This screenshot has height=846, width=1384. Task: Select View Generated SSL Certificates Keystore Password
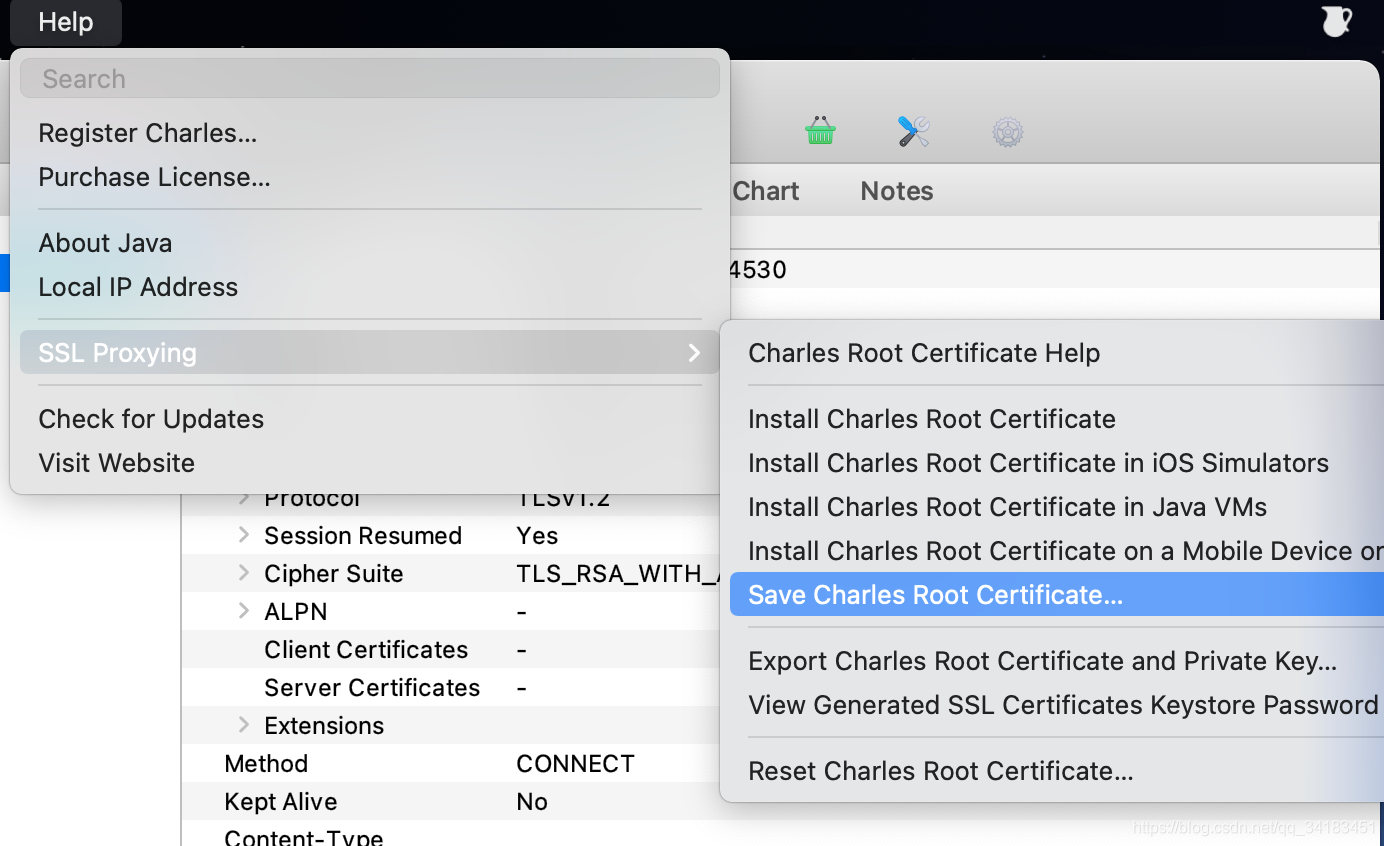click(1057, 705)
